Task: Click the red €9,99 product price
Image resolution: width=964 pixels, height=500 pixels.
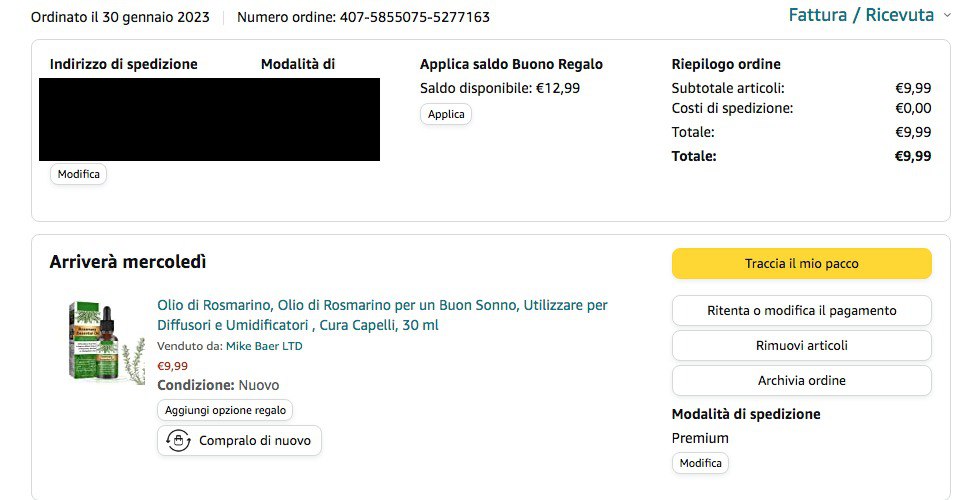Action: pyautogui.click(x=172, y=366)
